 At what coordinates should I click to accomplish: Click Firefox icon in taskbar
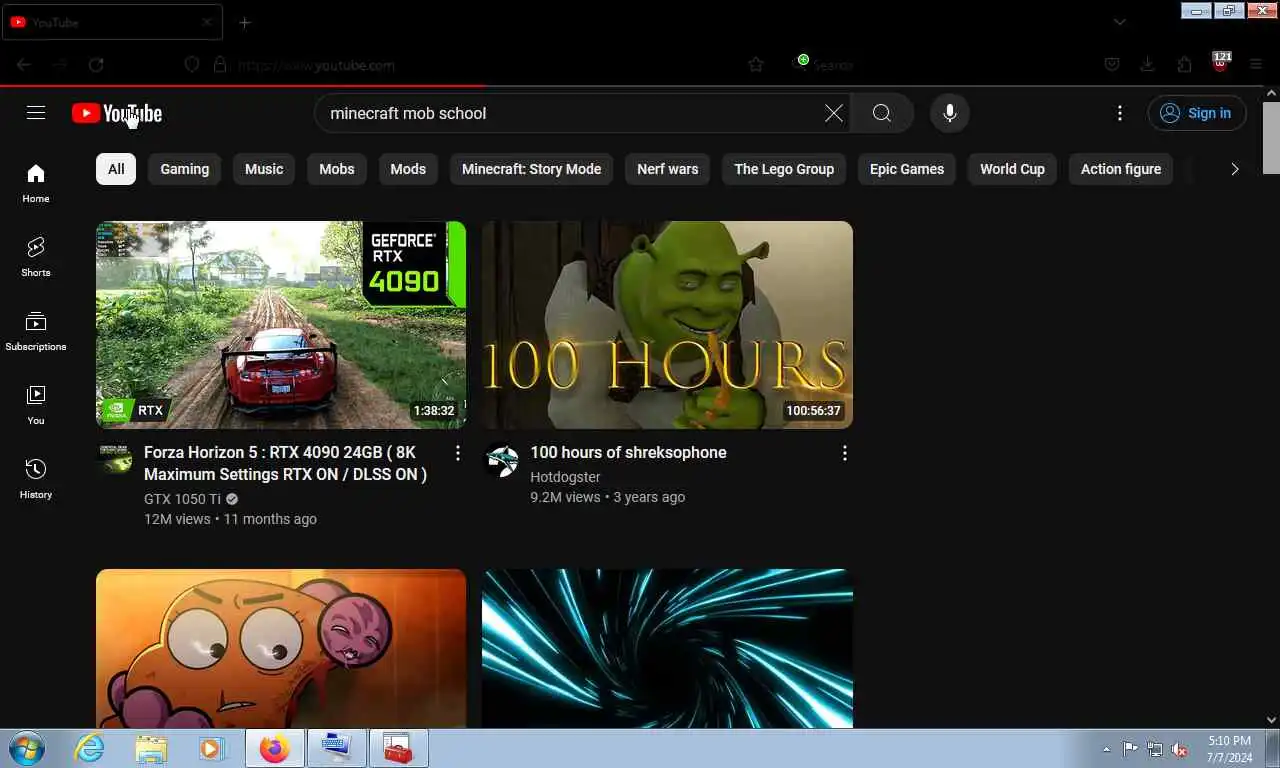[274, 748]
